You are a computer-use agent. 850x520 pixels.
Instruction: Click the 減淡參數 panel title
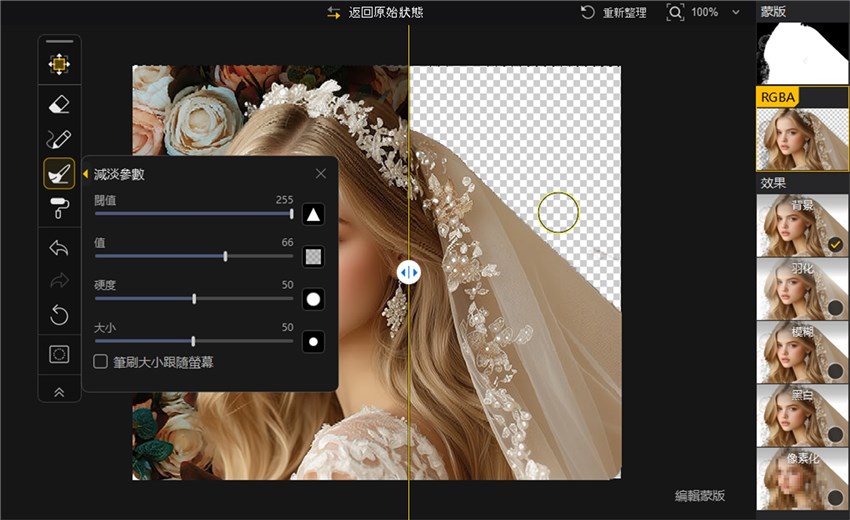pyautogui.click(x=119, y=174)
